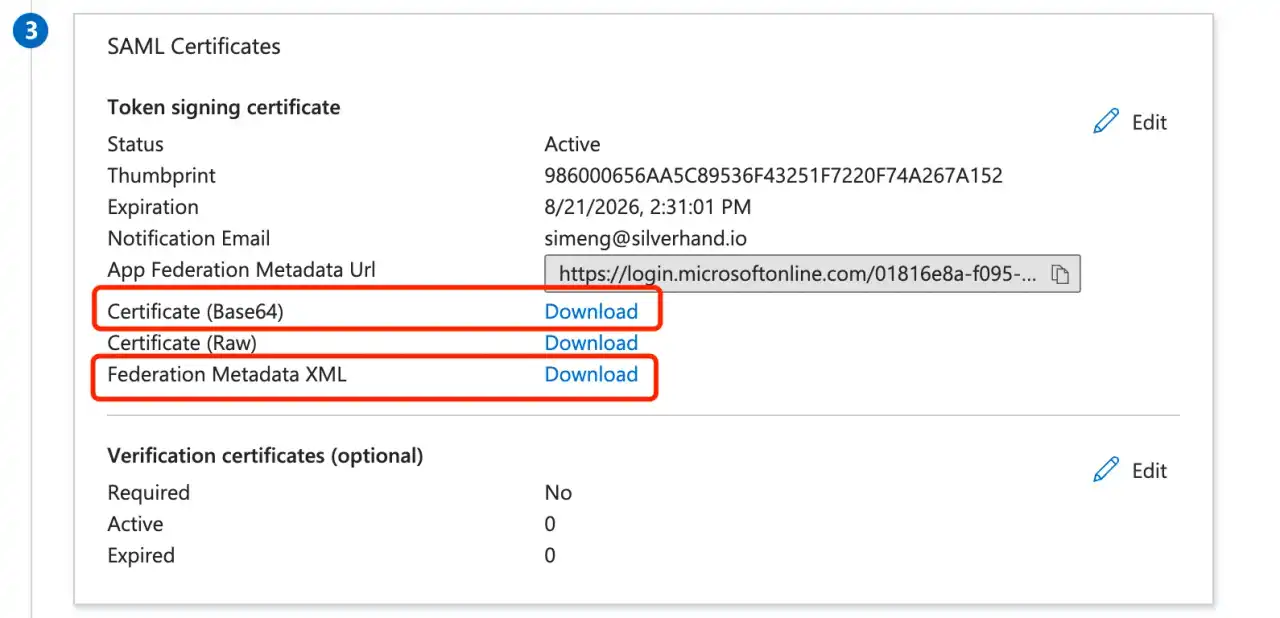Click the pencil icon for Verification certificates
The height and width of the screenshot is (618, 1280).
coord(1106,469)
